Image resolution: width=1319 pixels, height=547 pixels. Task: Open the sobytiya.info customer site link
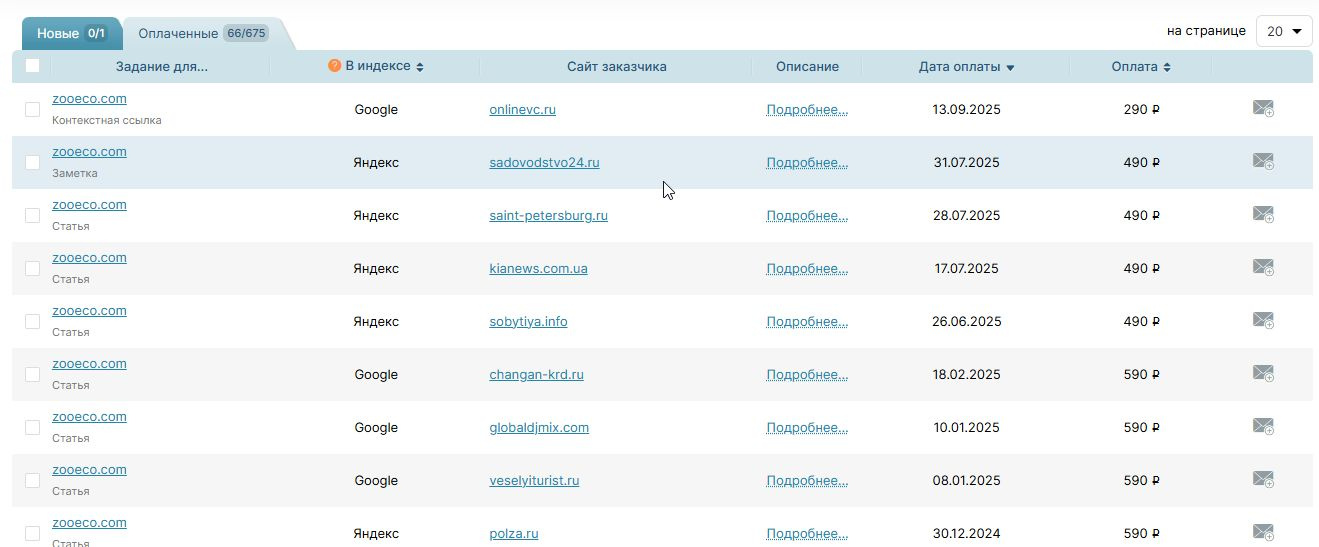[528, 321]
